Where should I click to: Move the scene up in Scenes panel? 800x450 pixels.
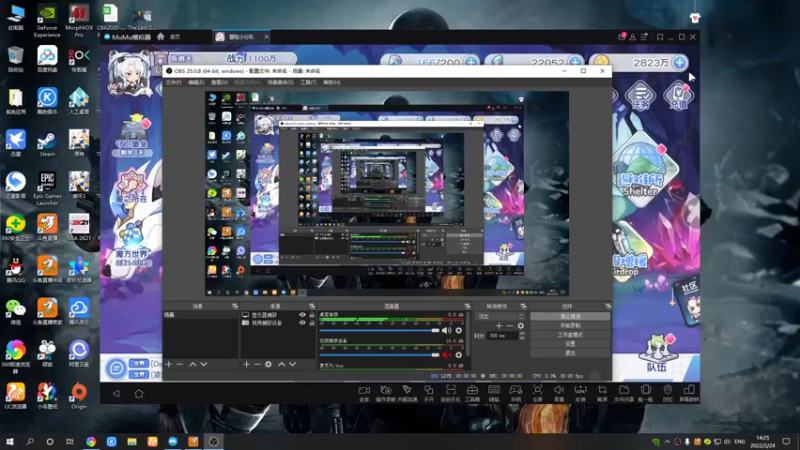tap(192, 364)
